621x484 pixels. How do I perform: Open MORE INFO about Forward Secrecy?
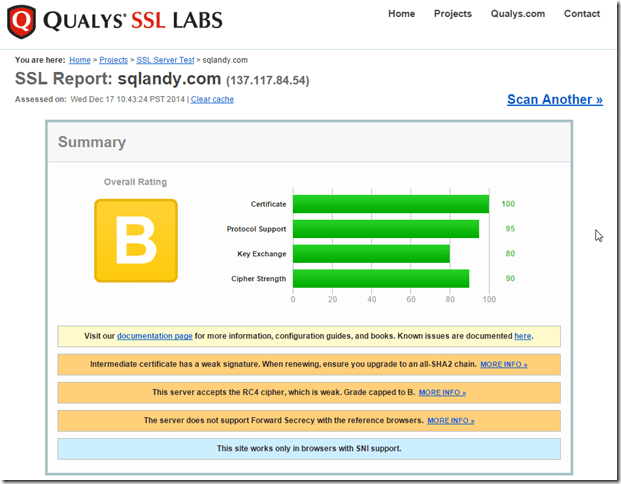click(x=450, y=421)
